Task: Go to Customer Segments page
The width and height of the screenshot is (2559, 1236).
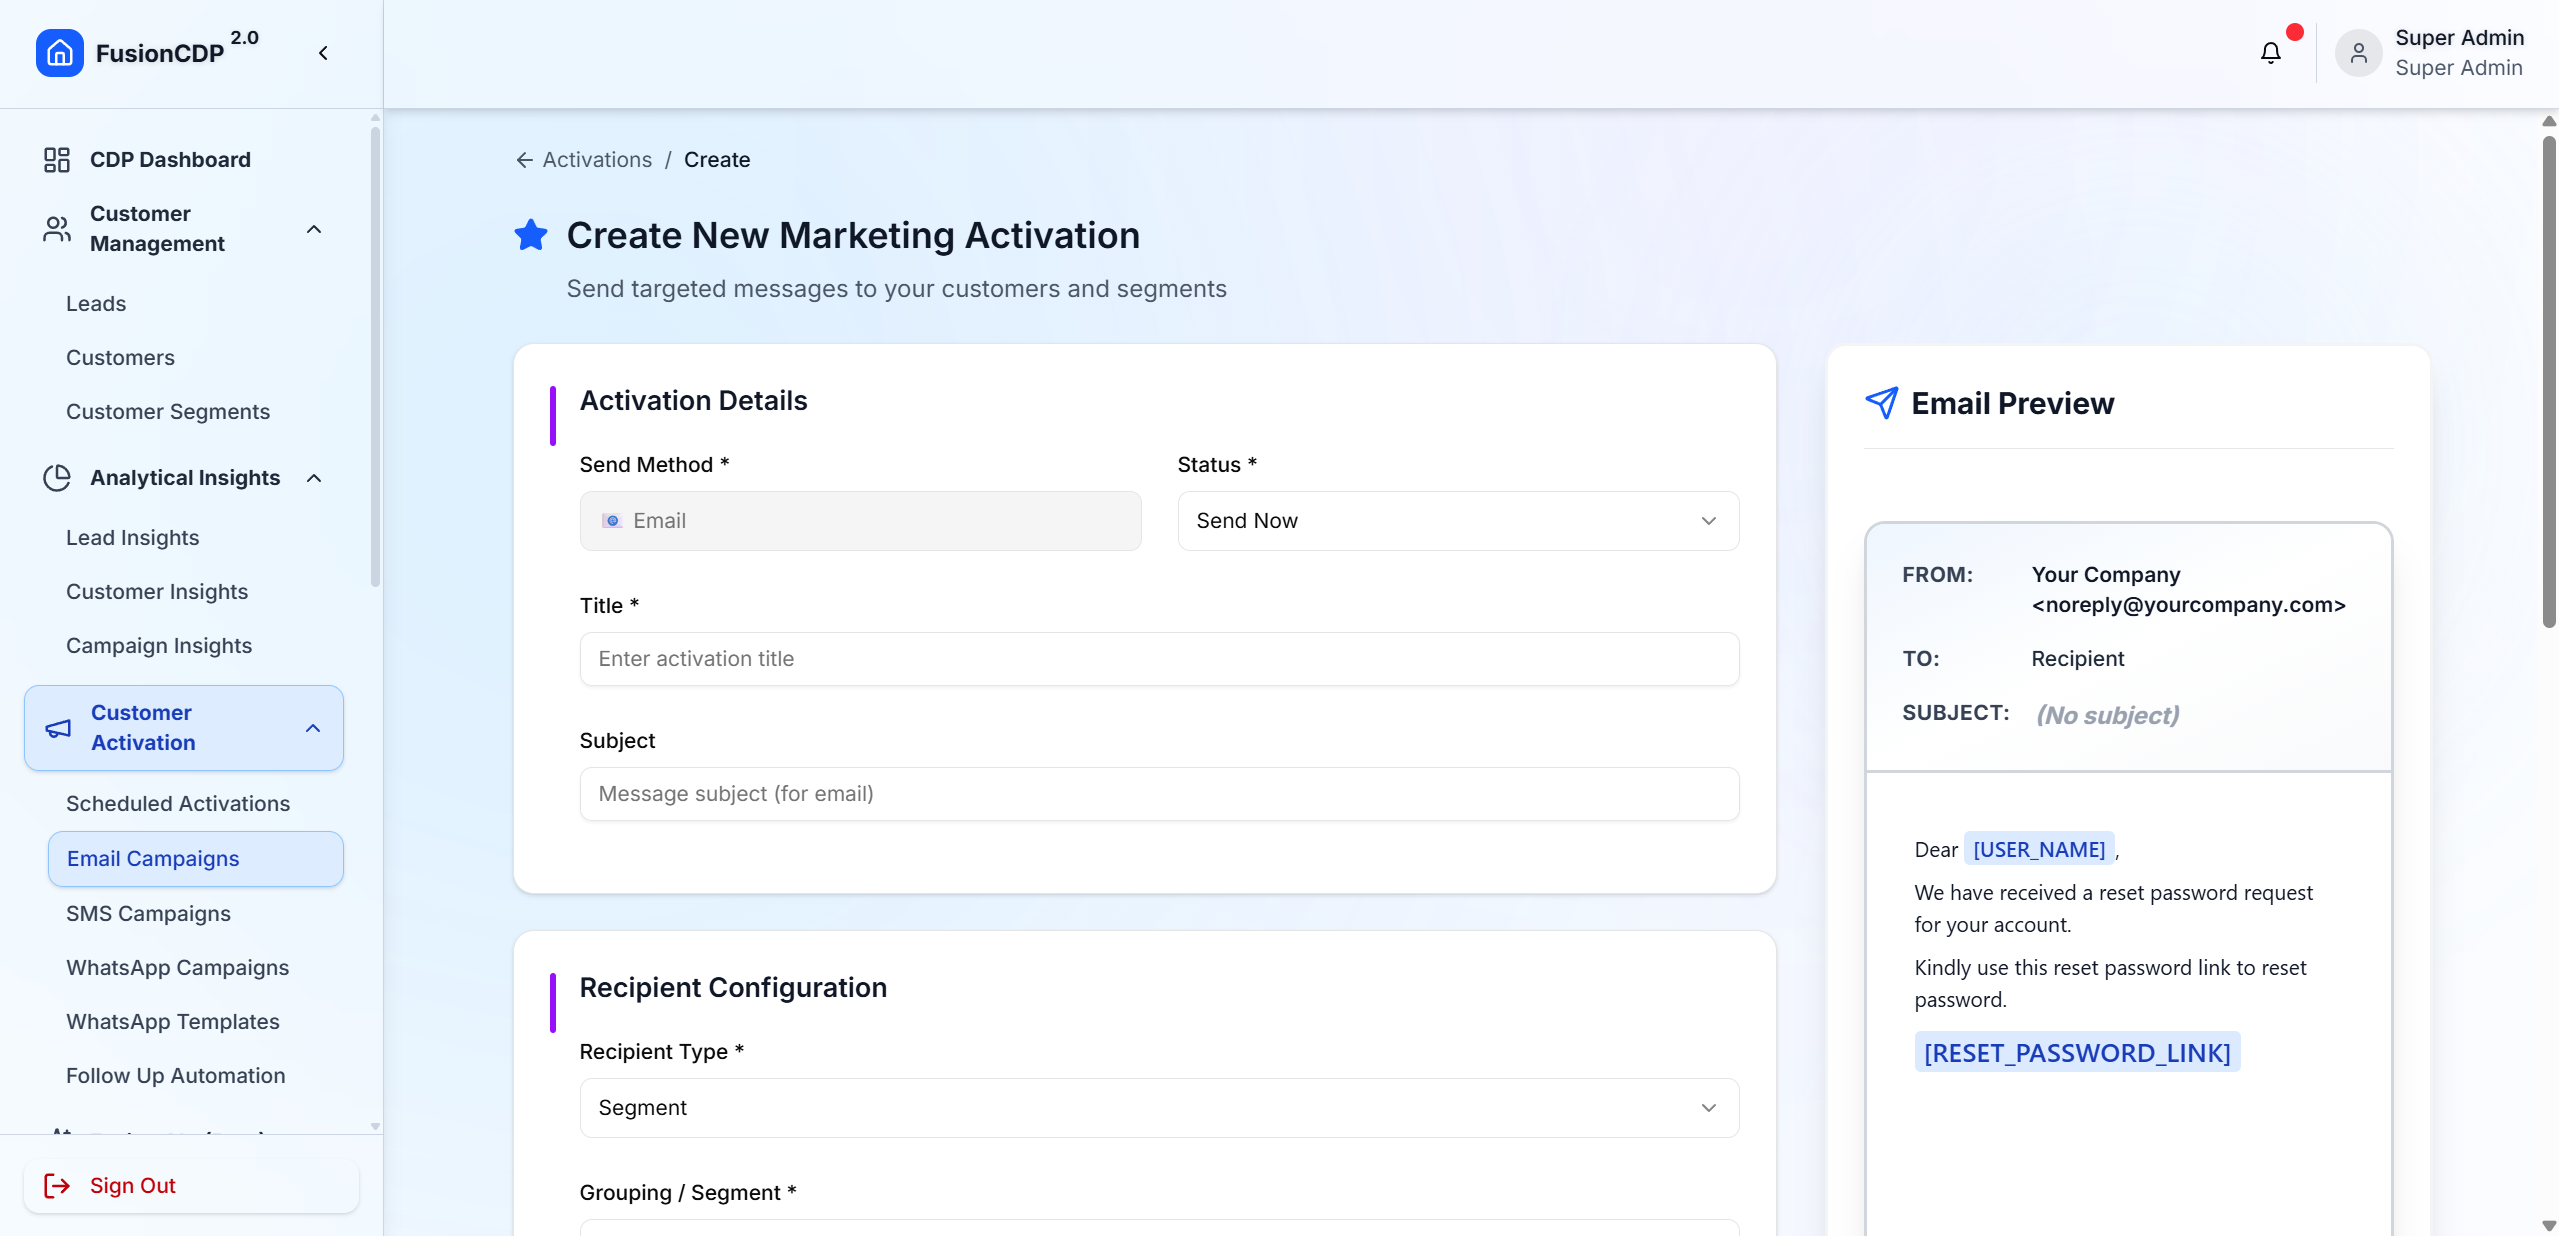Action: (168, 412)
